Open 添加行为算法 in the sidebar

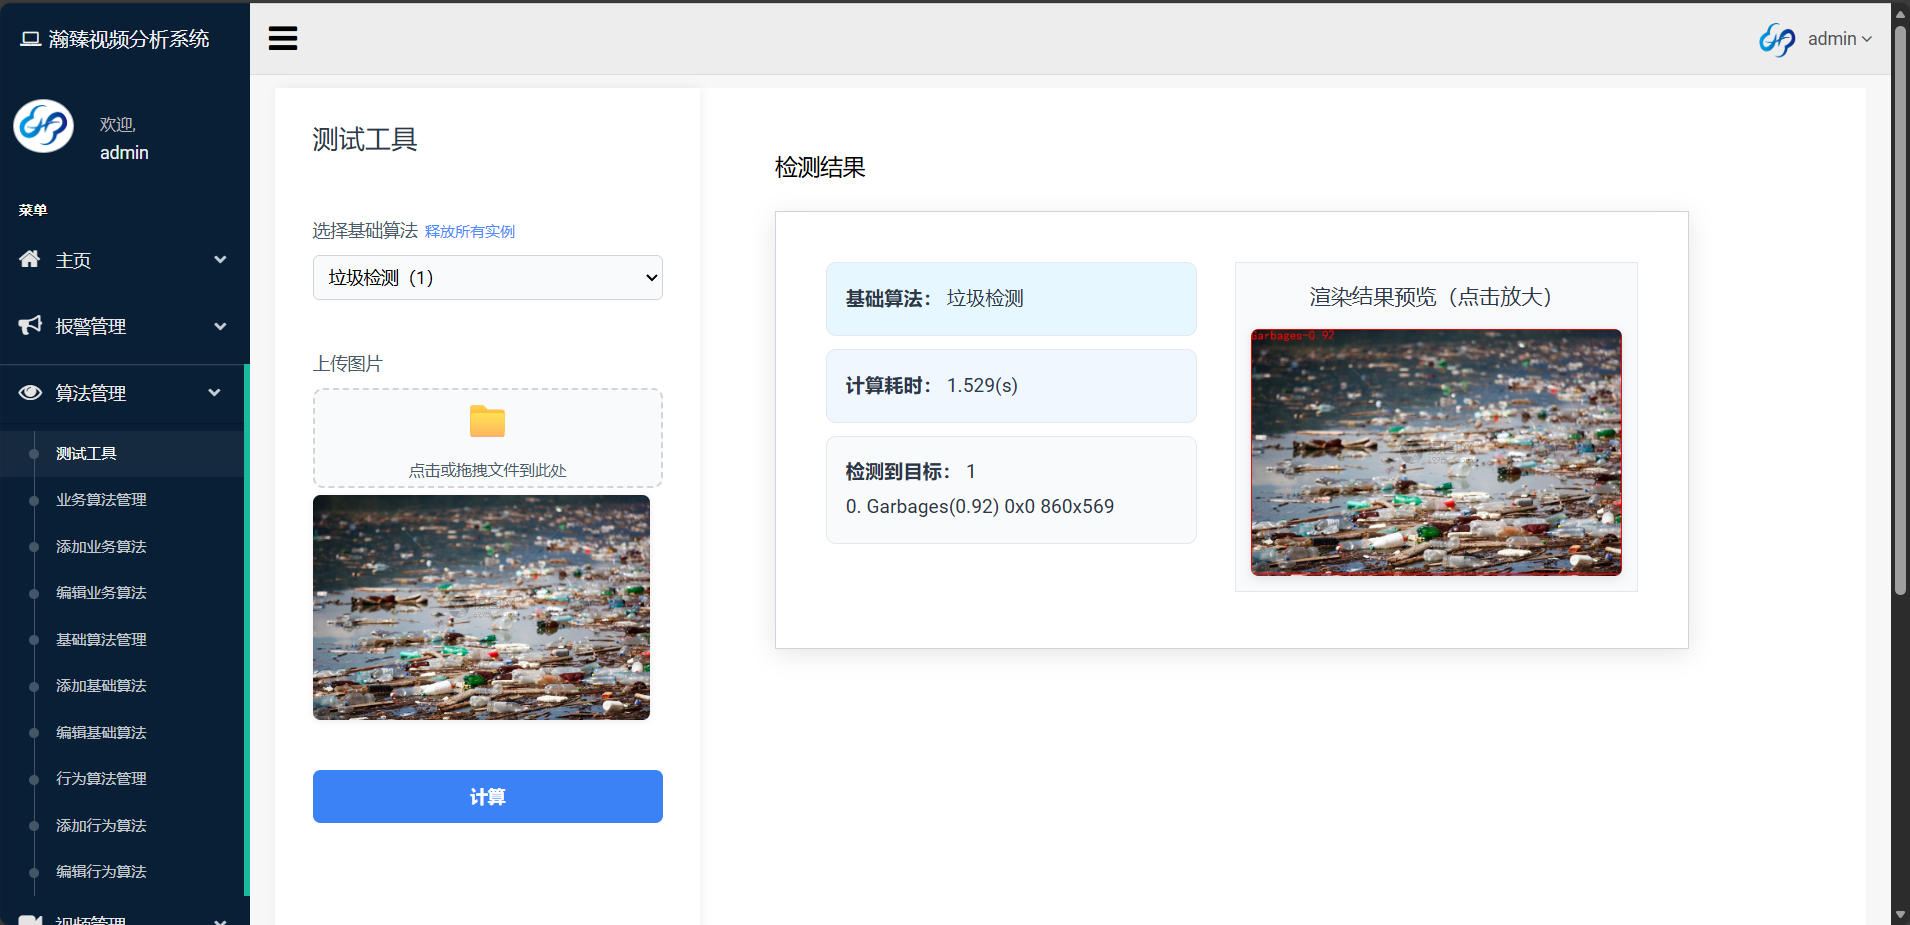(101, 826)
